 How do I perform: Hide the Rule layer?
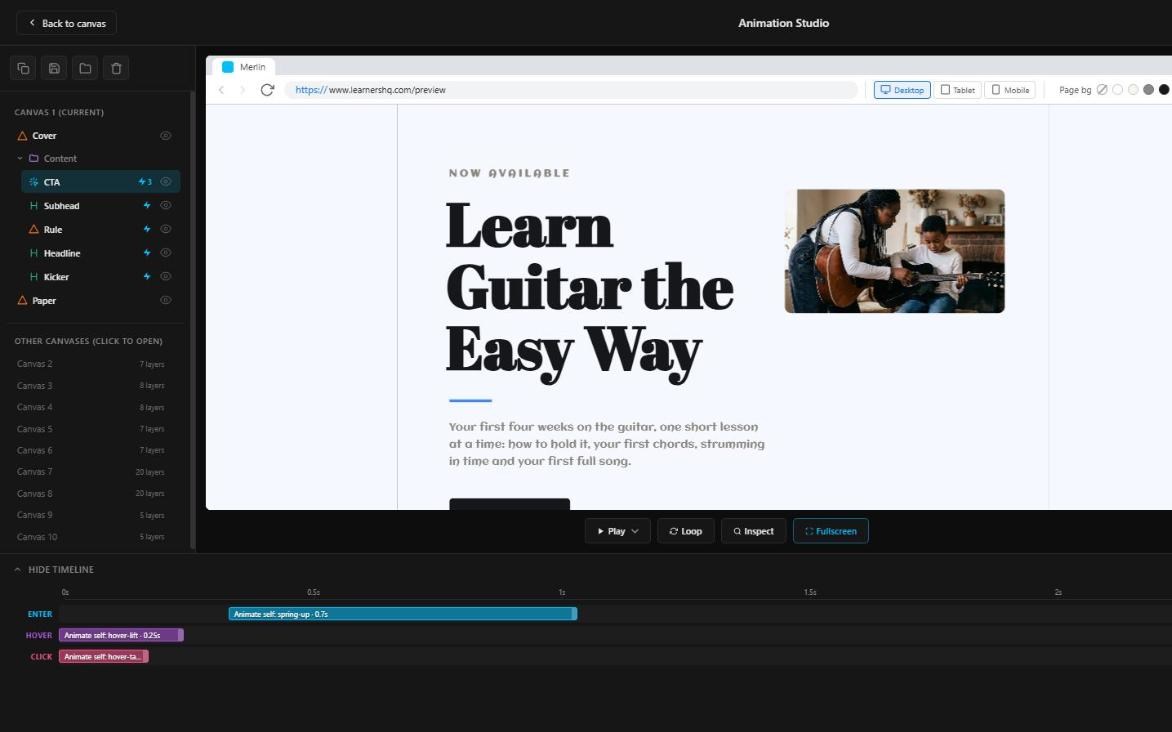[x=166, y=230]
